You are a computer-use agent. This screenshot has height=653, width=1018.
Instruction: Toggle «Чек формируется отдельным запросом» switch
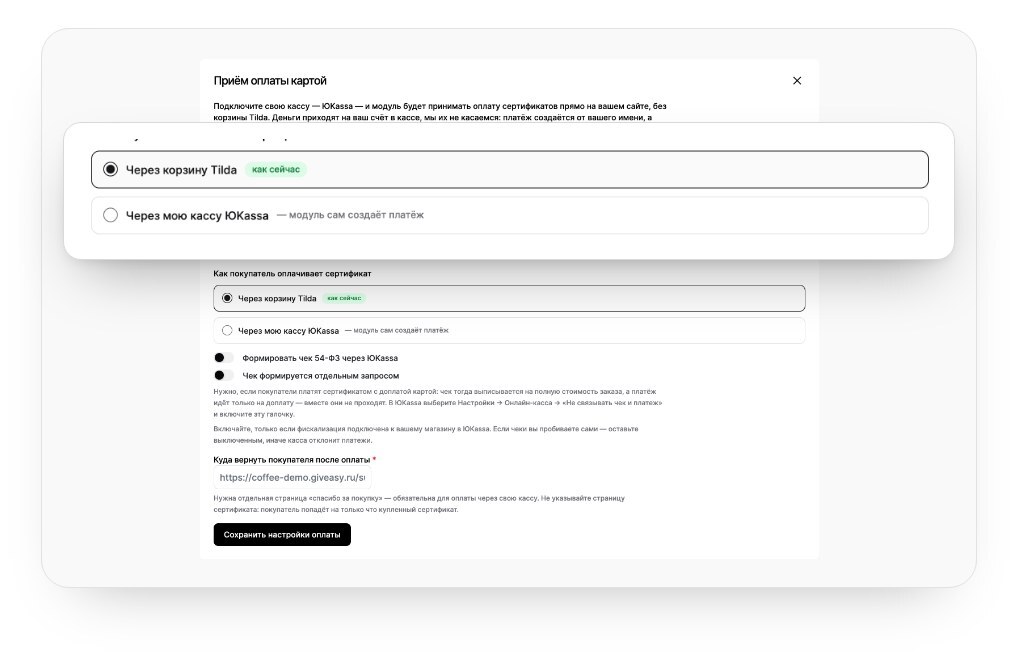[223, 375]
